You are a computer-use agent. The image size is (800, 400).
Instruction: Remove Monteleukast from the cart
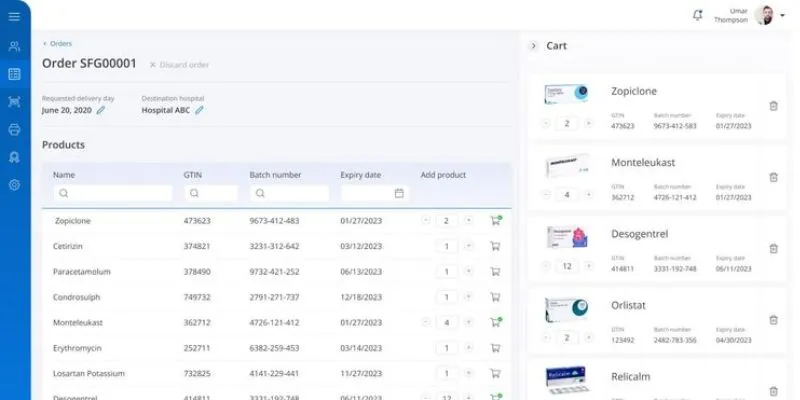pyautogui.click(x=773, y=178)
